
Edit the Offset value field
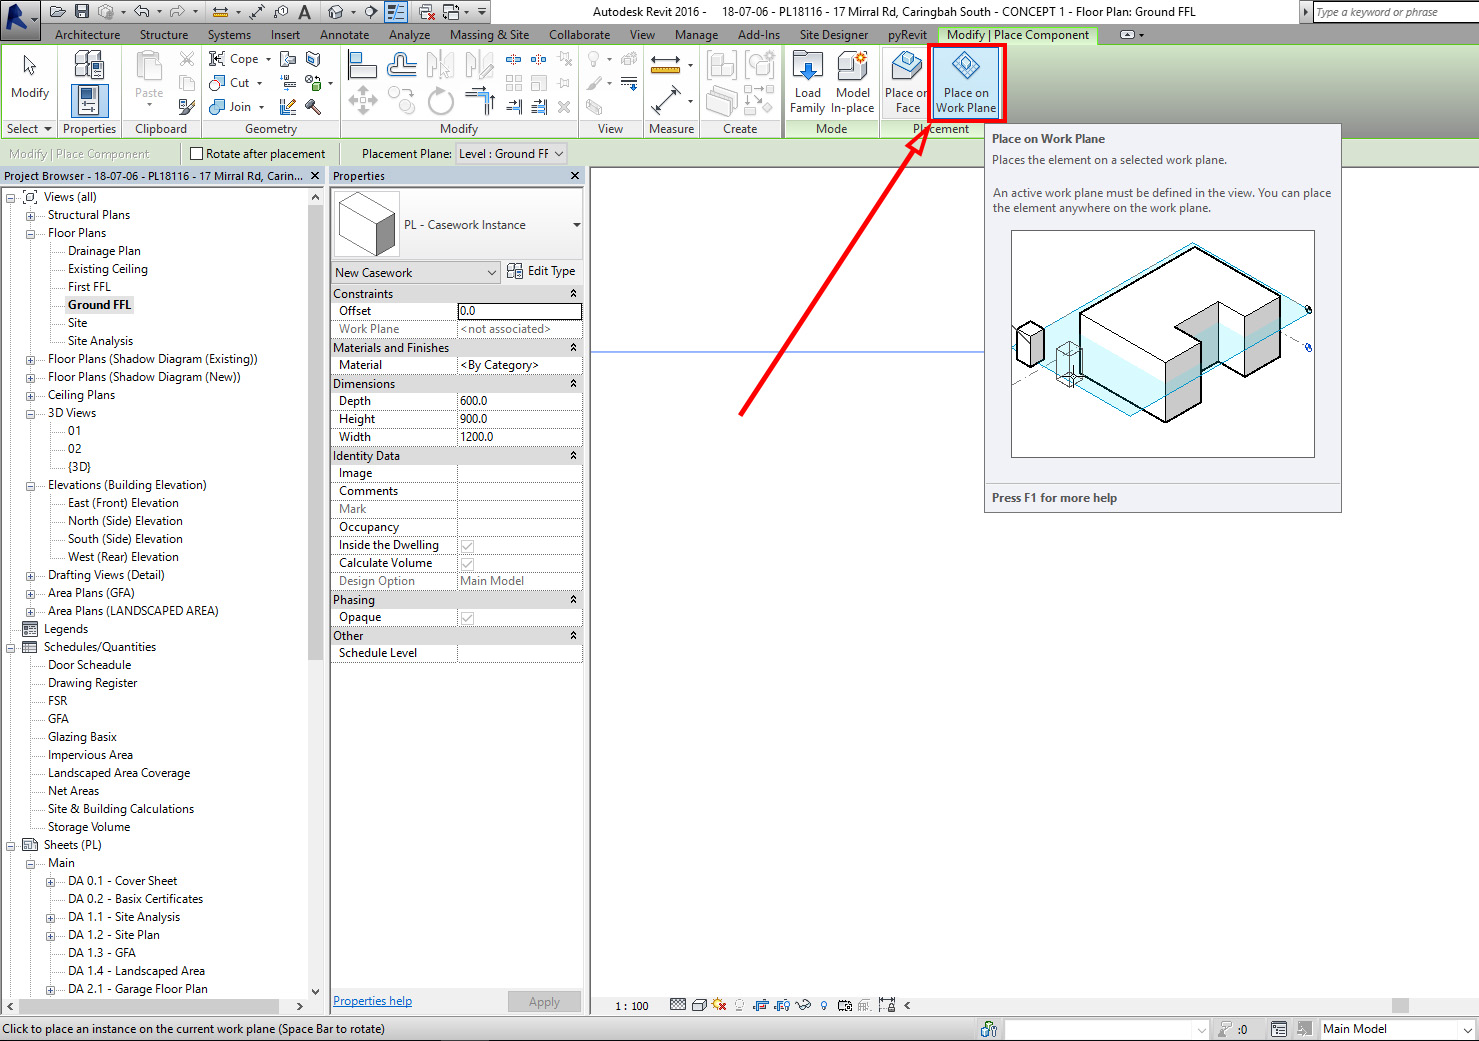click(x=519, y=311)
